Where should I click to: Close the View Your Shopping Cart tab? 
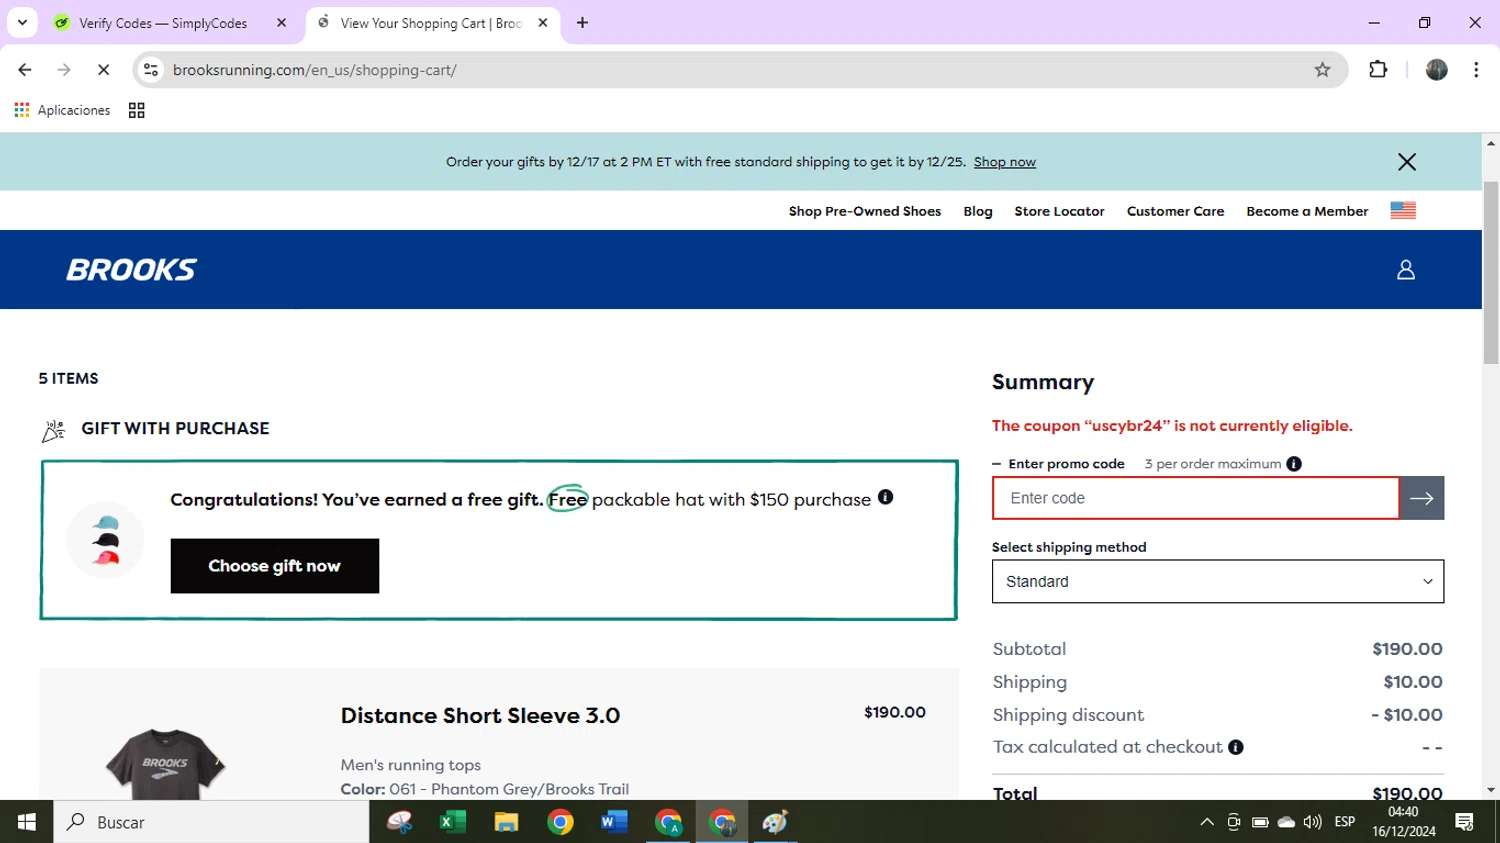click(543, 23)
